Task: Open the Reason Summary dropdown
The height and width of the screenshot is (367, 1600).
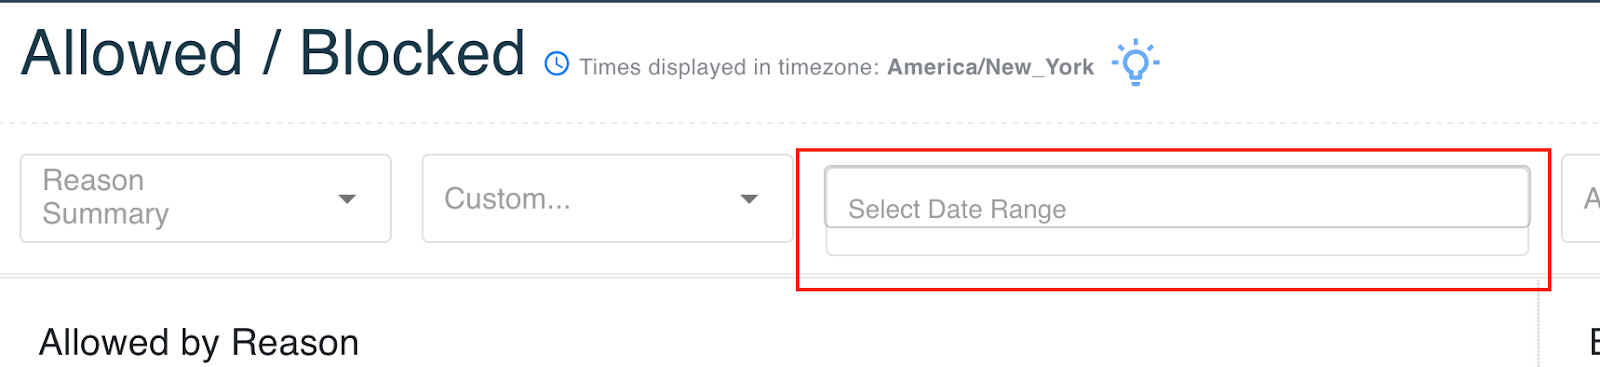Action: (206, 198)
